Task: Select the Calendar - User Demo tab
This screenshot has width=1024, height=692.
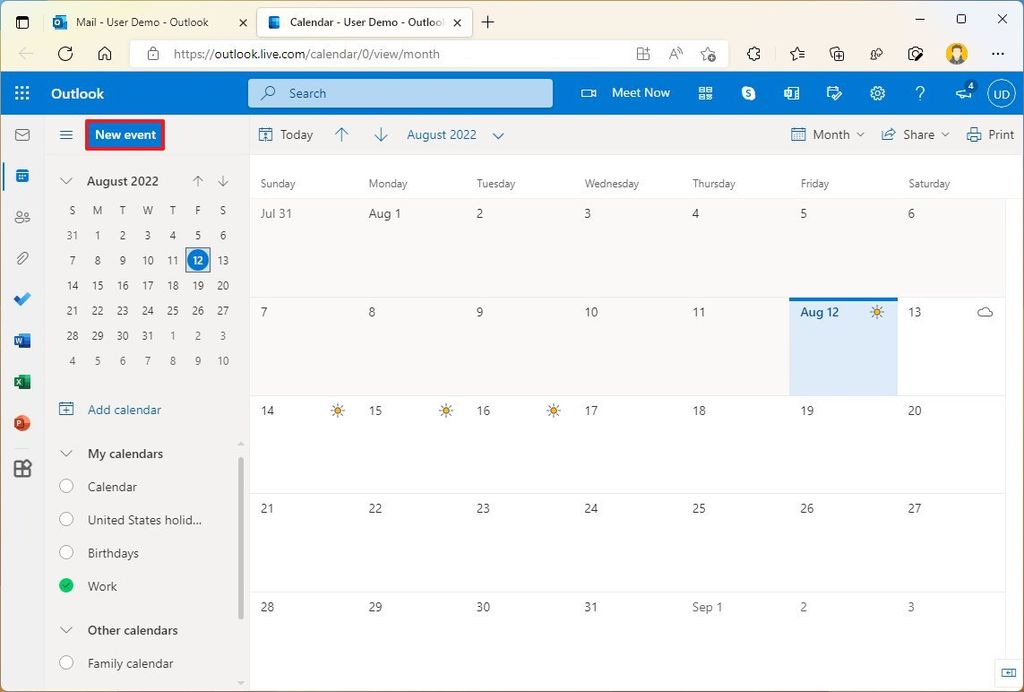Action: tap(366, 22)
